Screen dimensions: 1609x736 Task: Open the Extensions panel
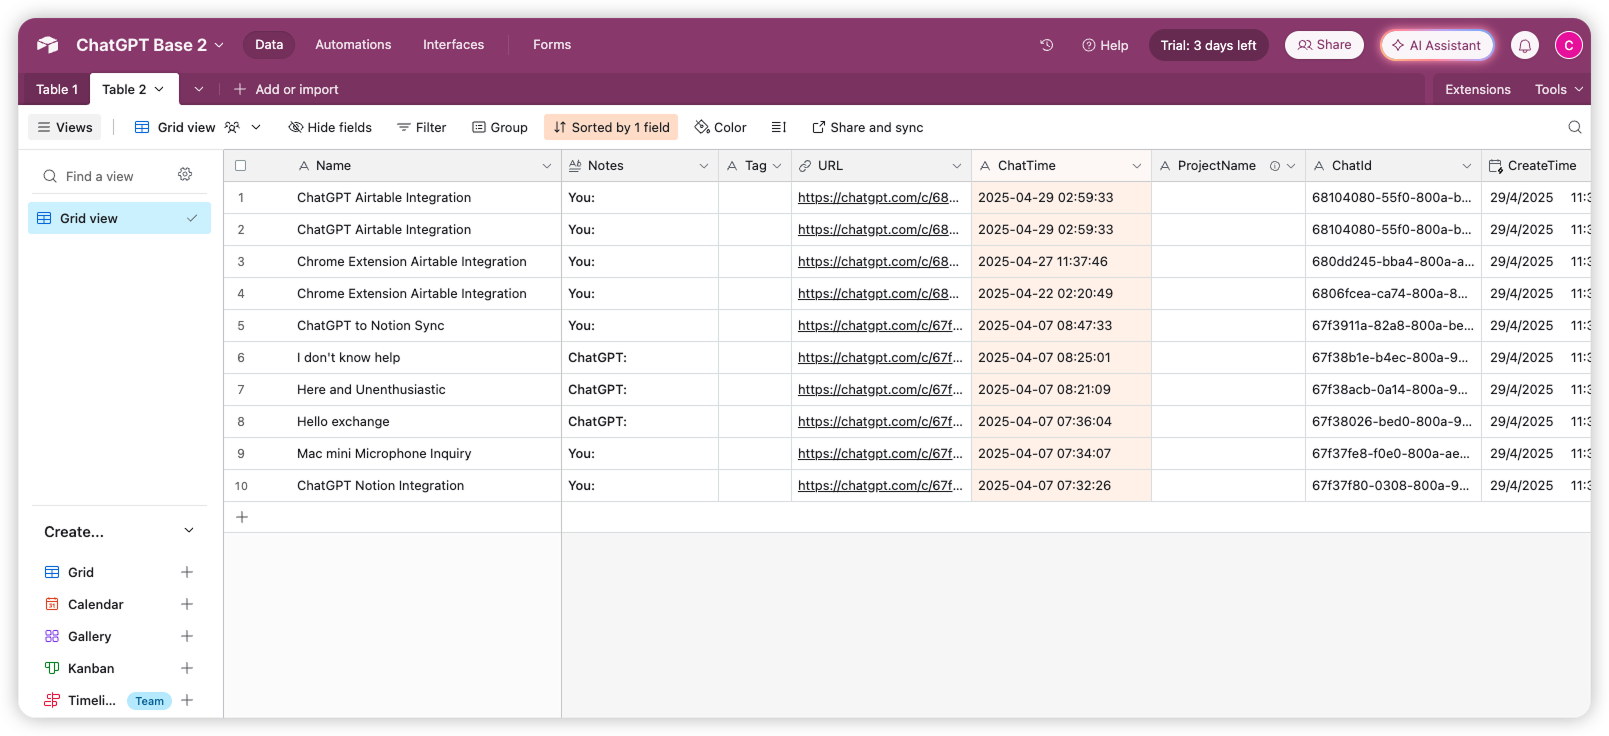tap(1477, 89)
